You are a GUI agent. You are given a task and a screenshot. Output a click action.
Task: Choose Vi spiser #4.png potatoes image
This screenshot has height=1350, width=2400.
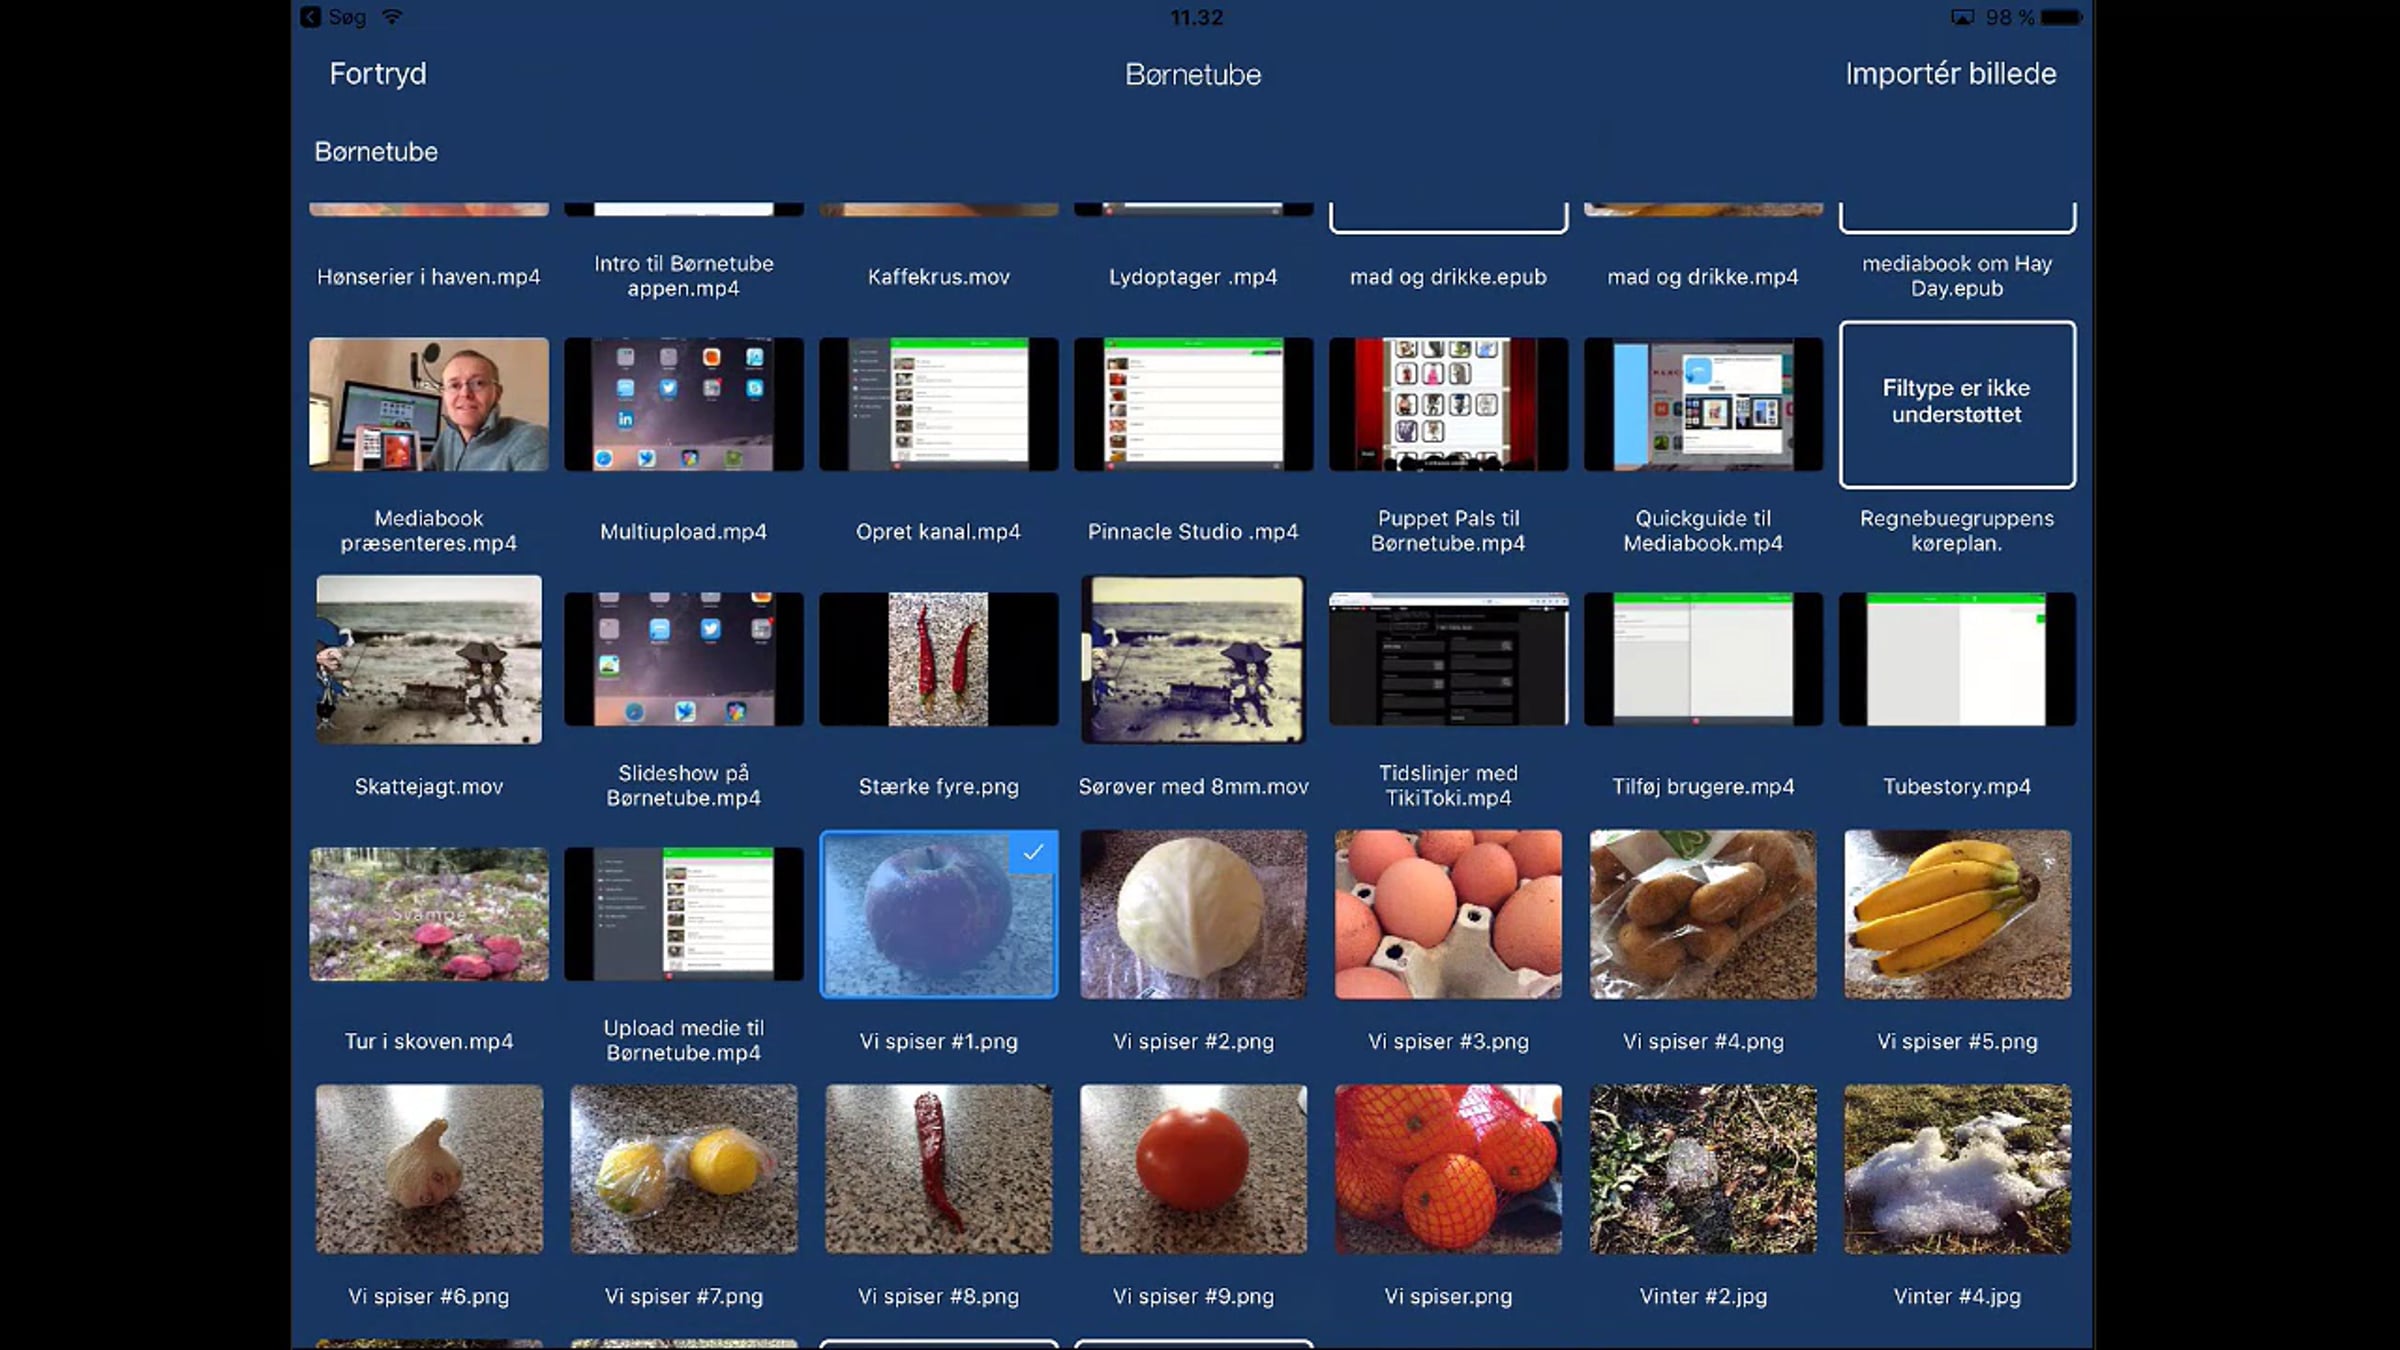[1703, 914]
